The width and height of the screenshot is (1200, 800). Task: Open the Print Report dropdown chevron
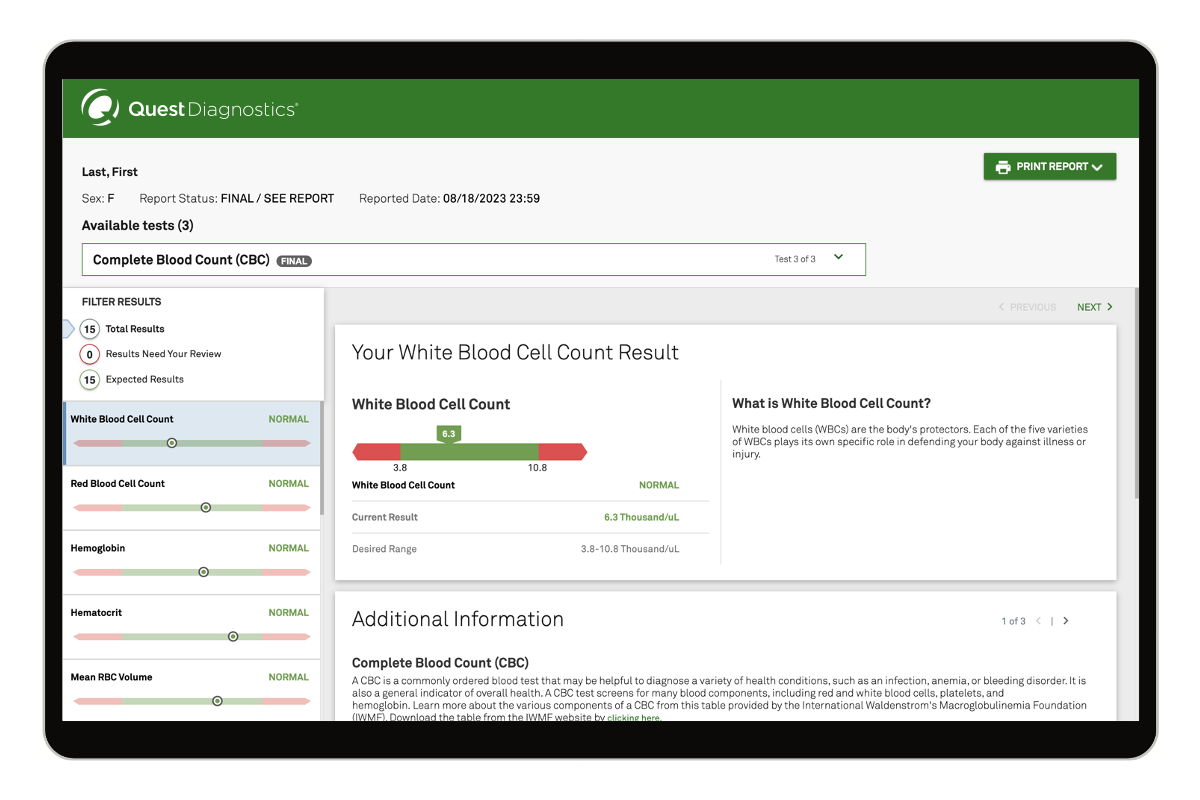pyautogui.click(x=1099, y=166)
